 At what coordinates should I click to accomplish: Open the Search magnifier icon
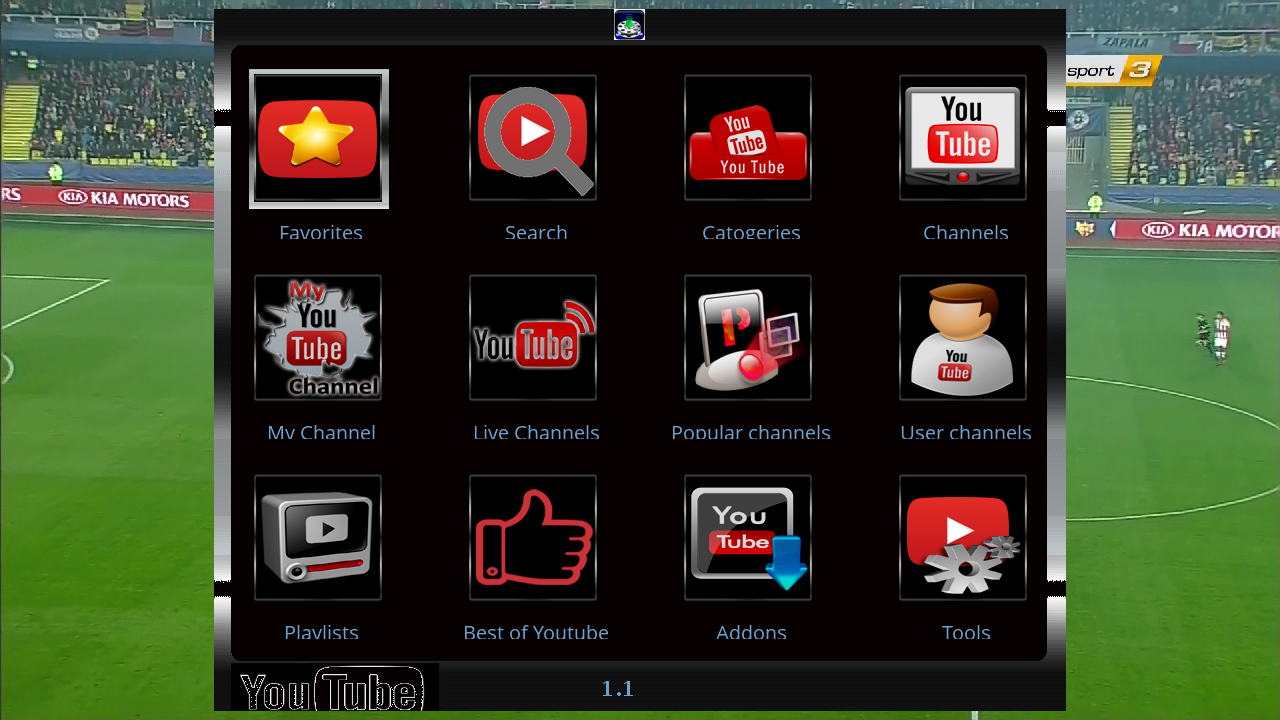click(533, 138)
